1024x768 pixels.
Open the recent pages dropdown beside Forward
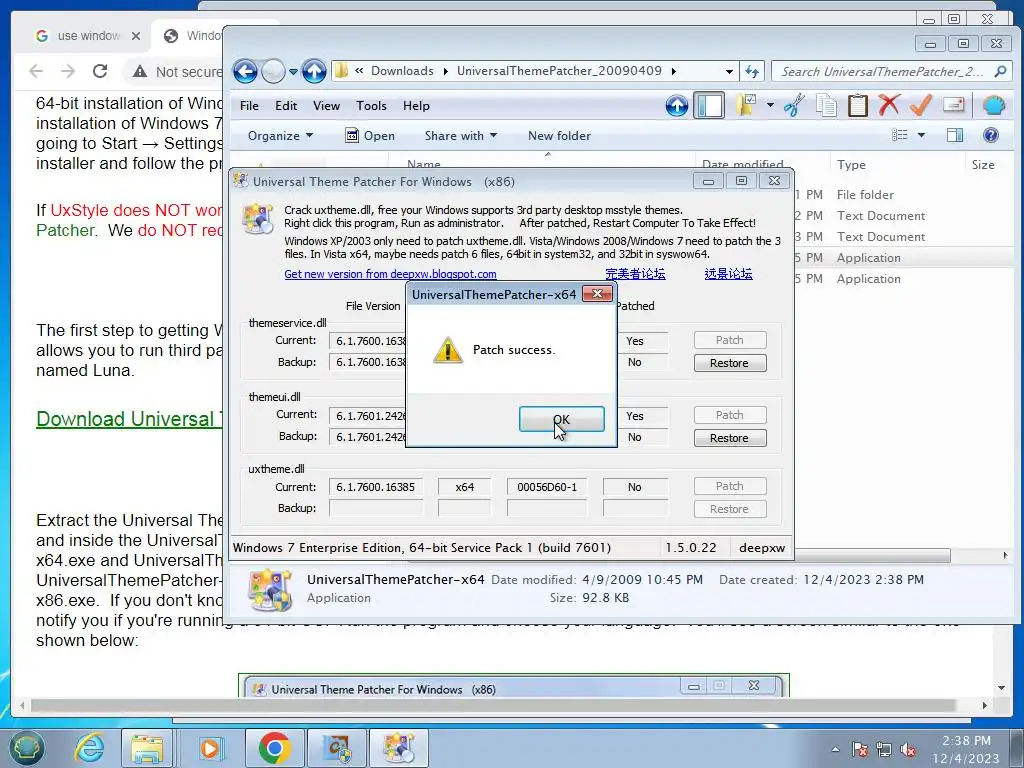(x=293, y=72)
